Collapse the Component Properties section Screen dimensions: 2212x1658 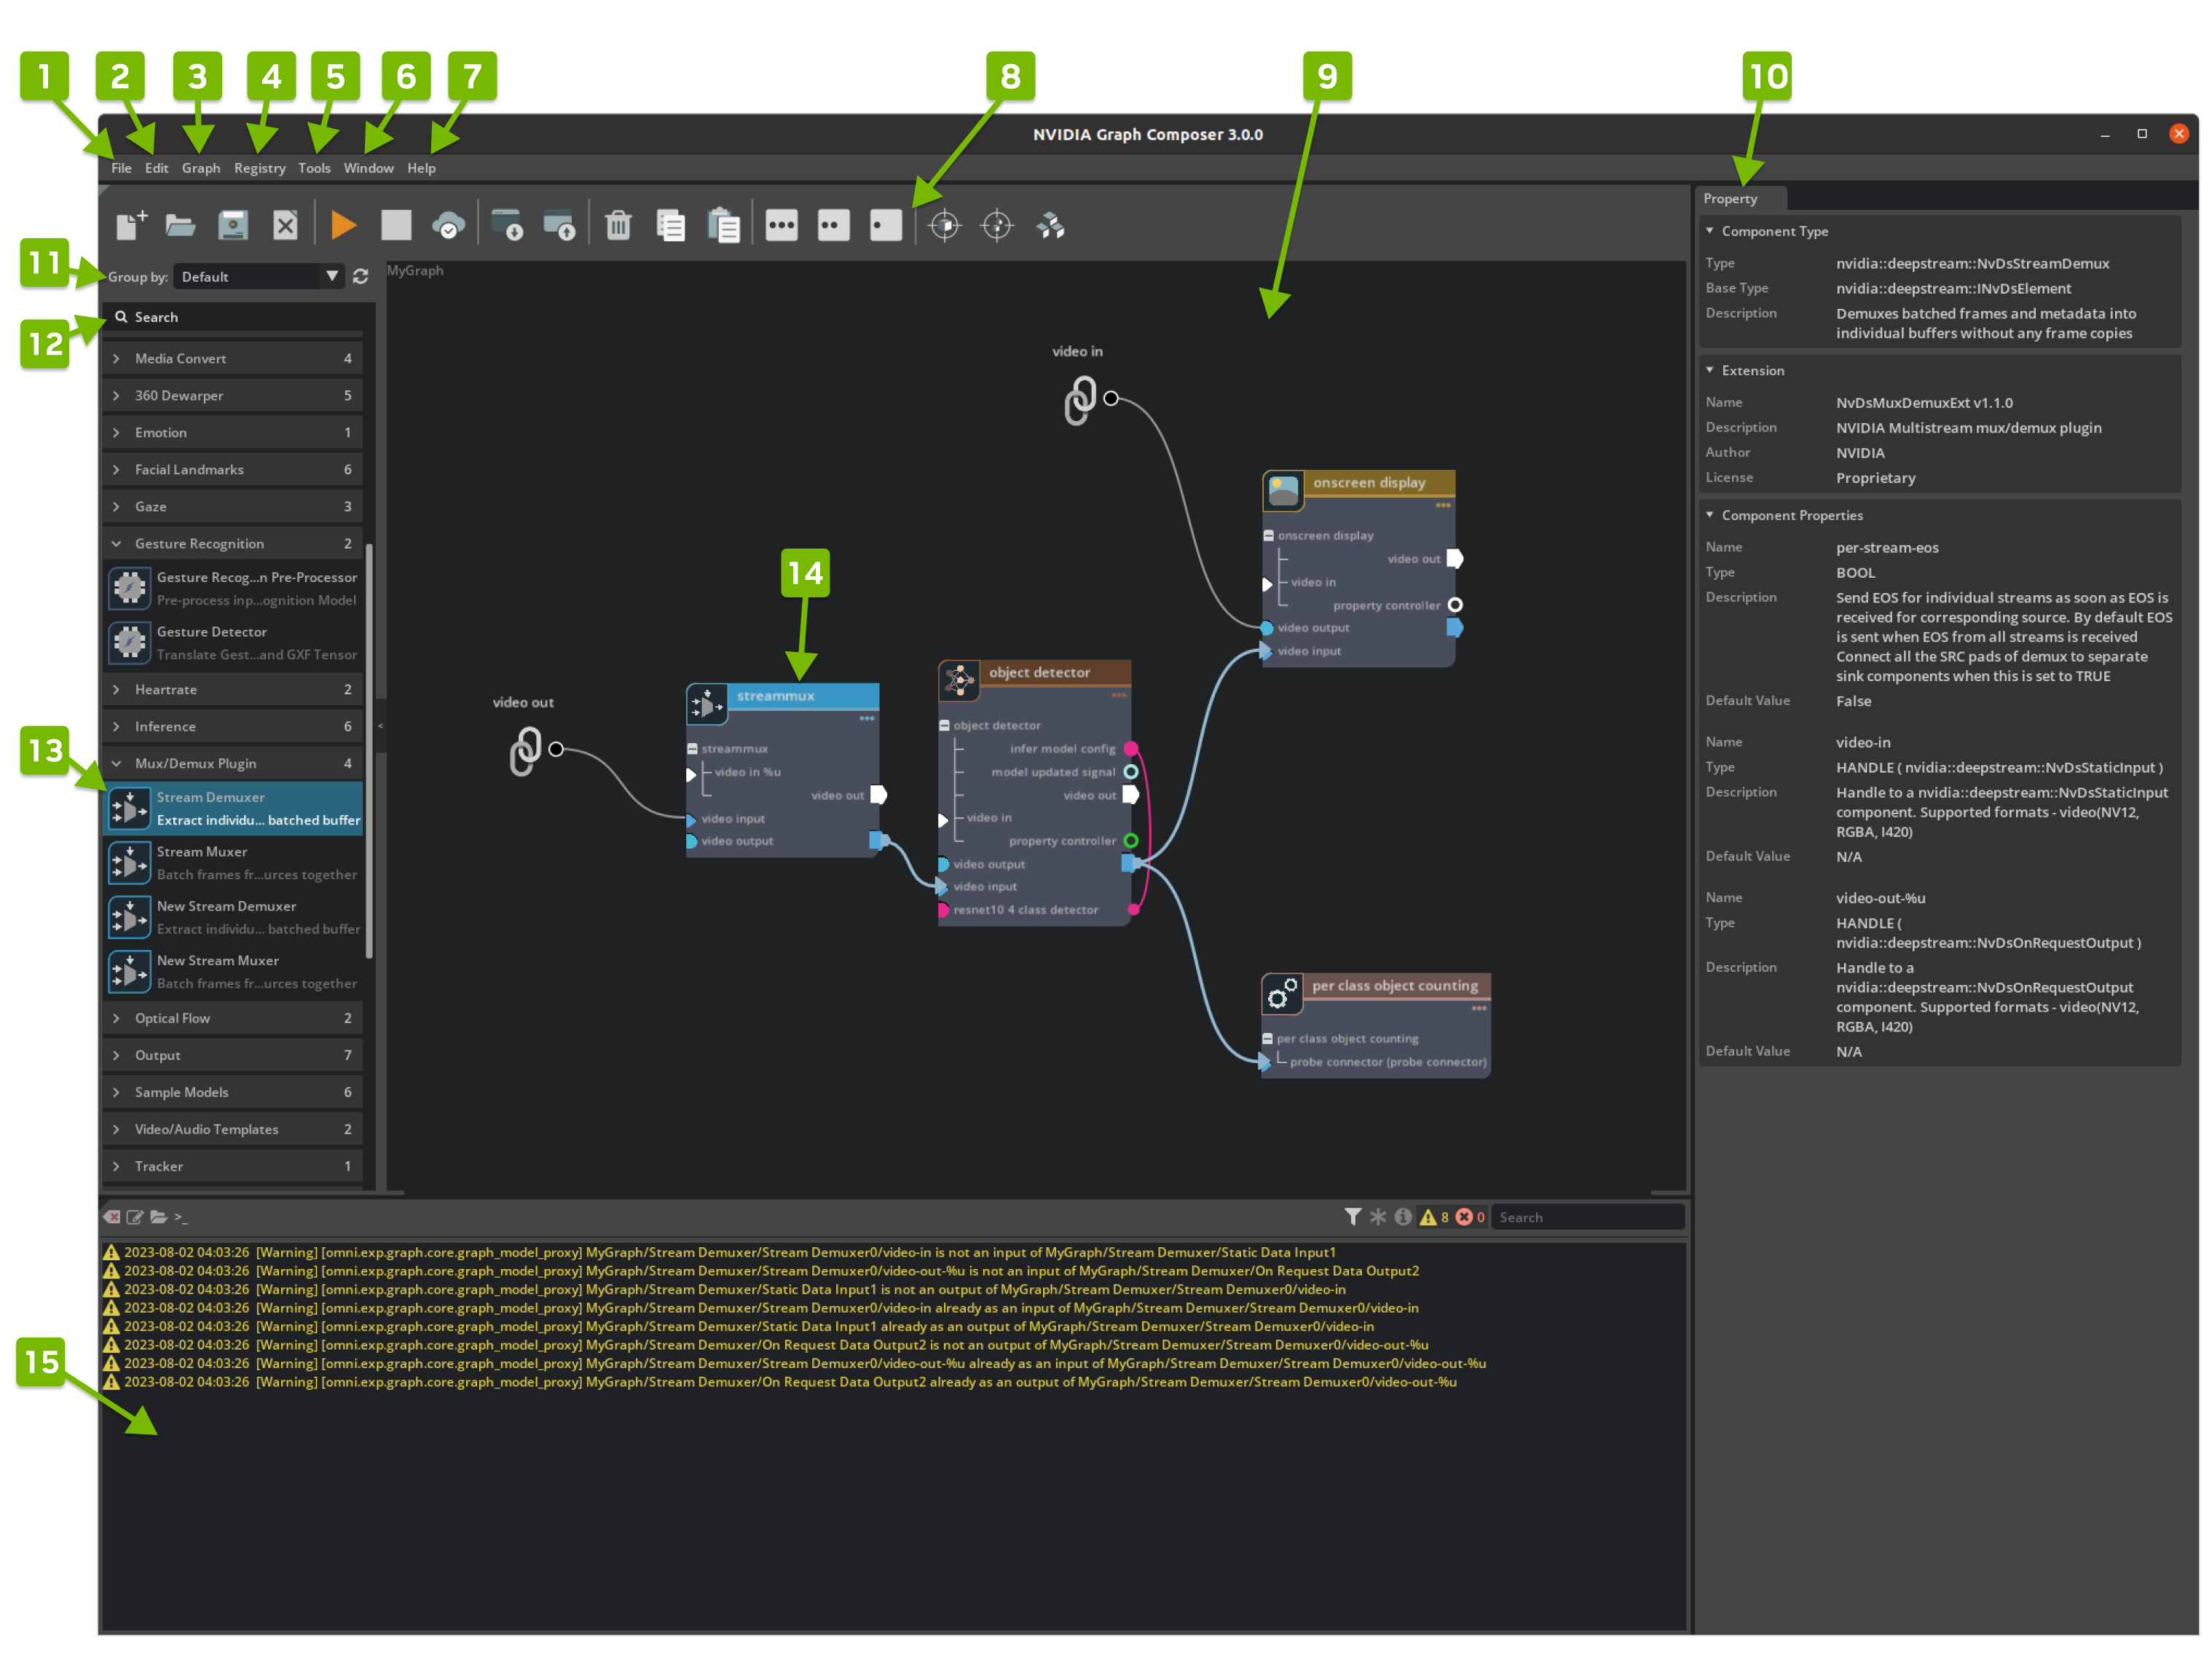point(1710,515)
